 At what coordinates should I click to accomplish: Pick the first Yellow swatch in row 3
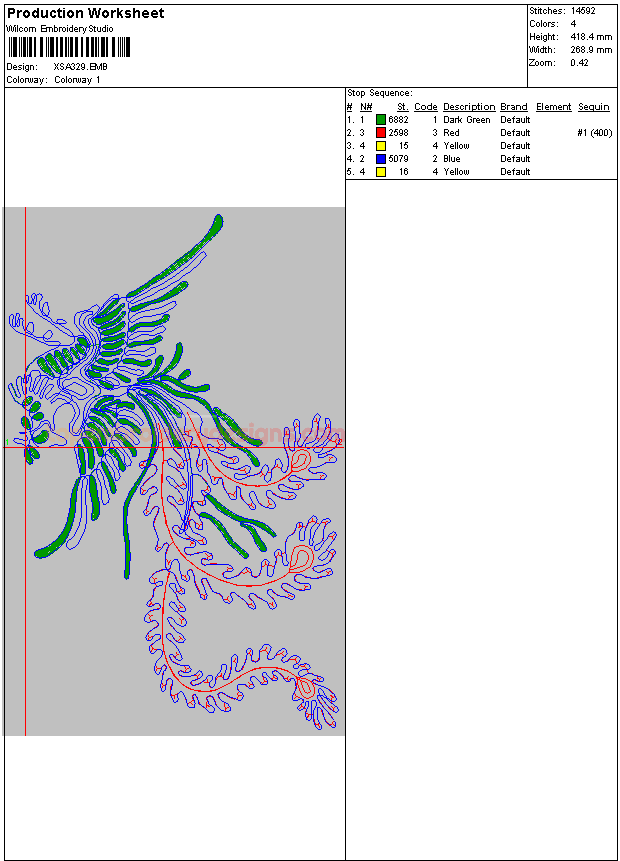[x=381, y=146]
